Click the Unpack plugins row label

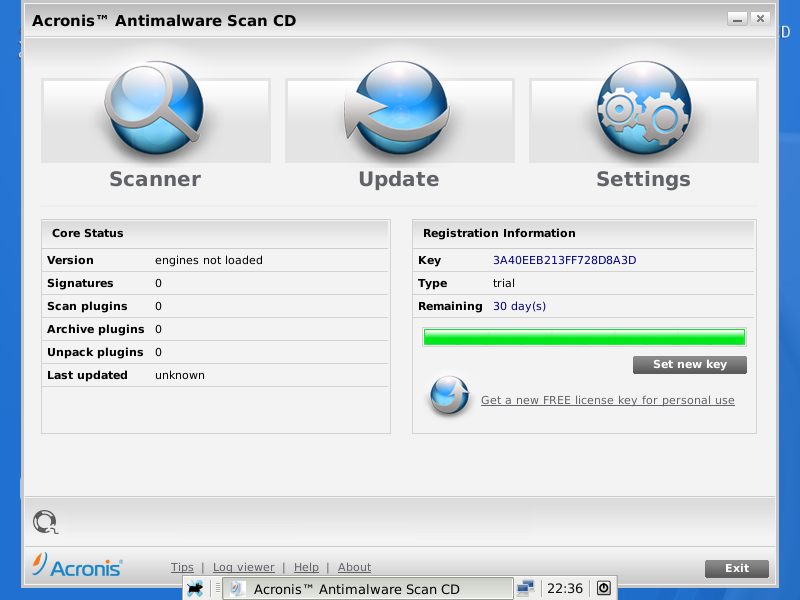click(x=95, y=352)
